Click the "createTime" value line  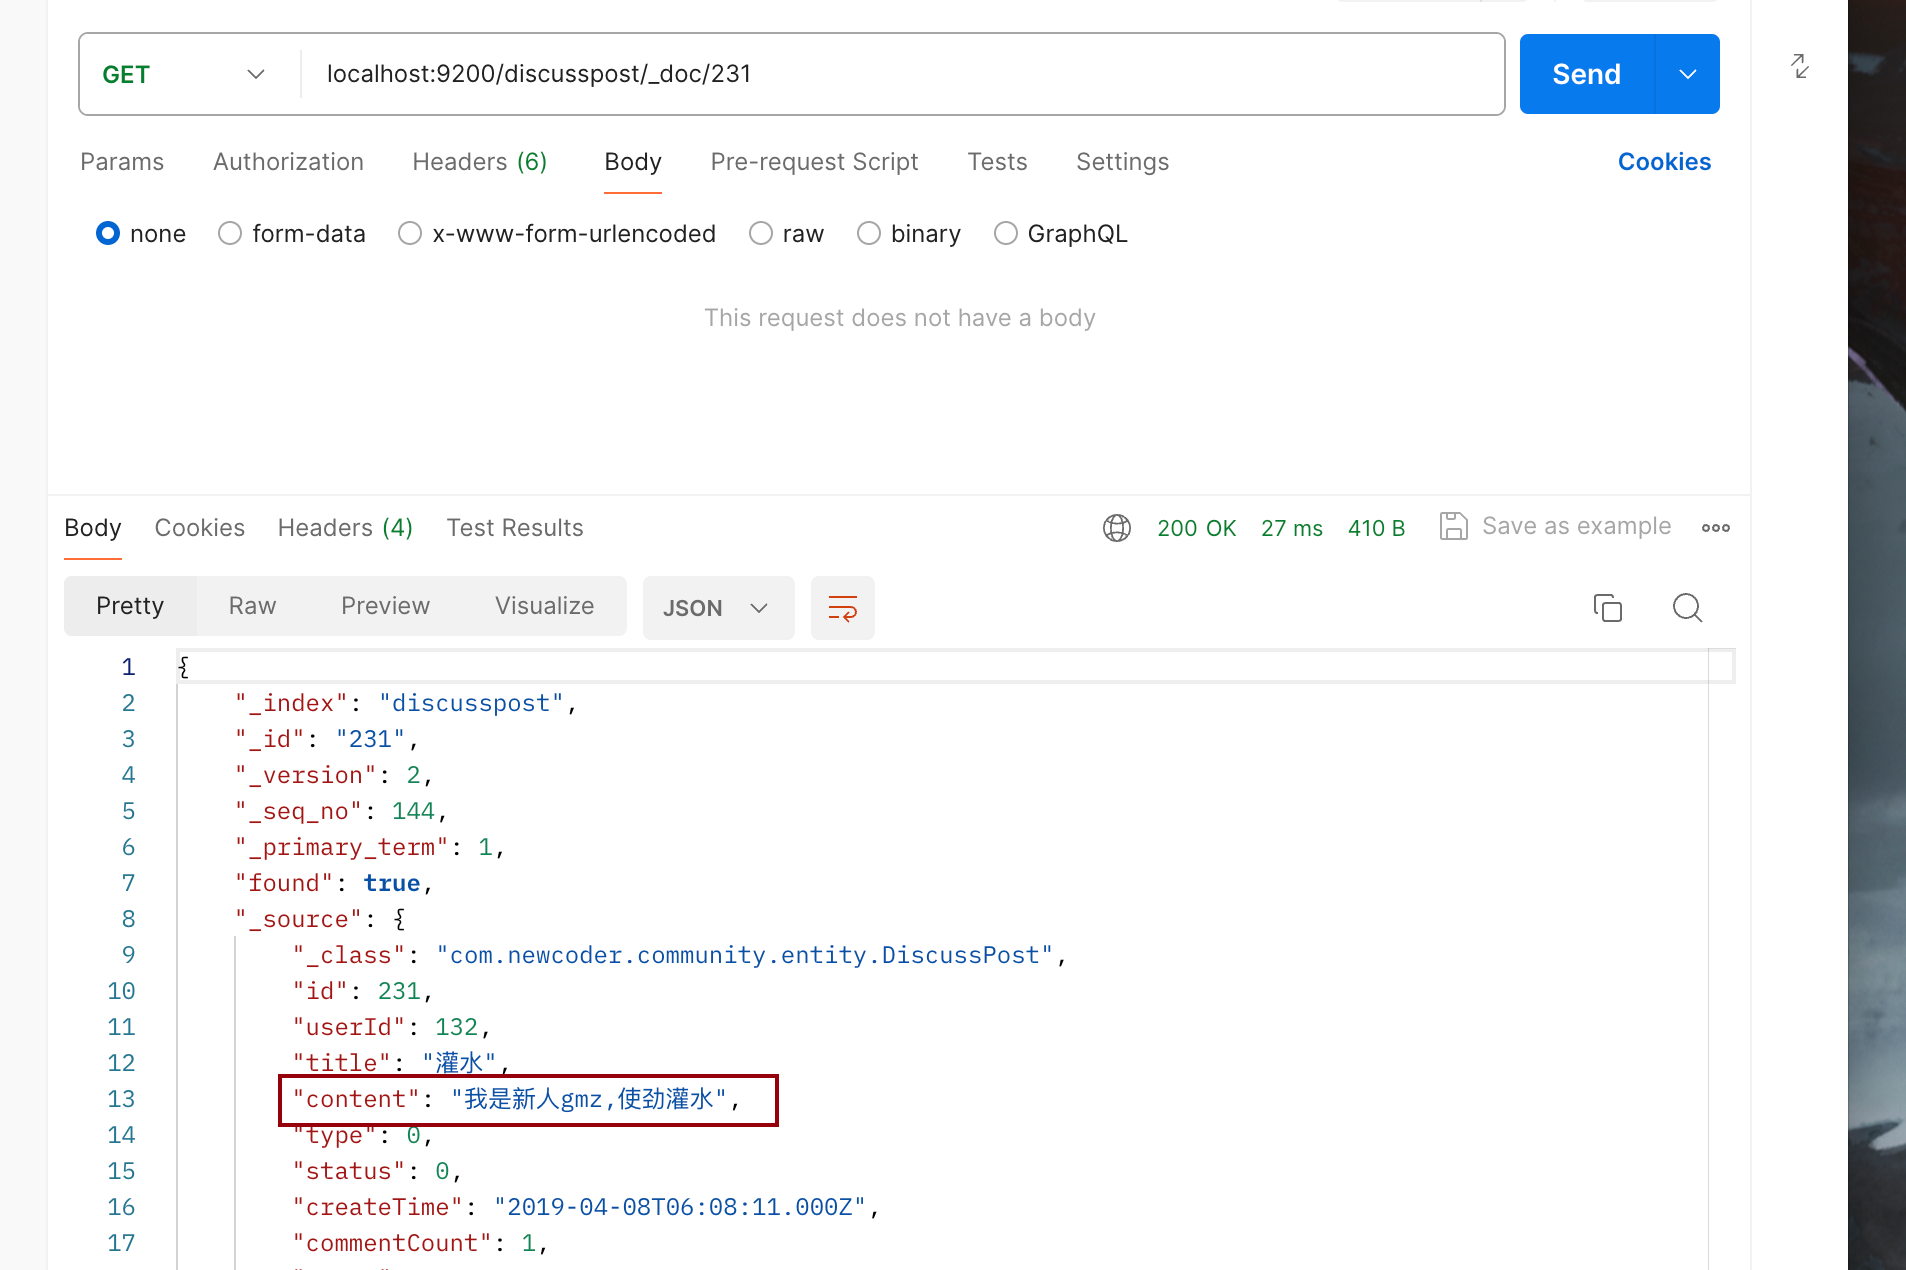coord(586,1207)
